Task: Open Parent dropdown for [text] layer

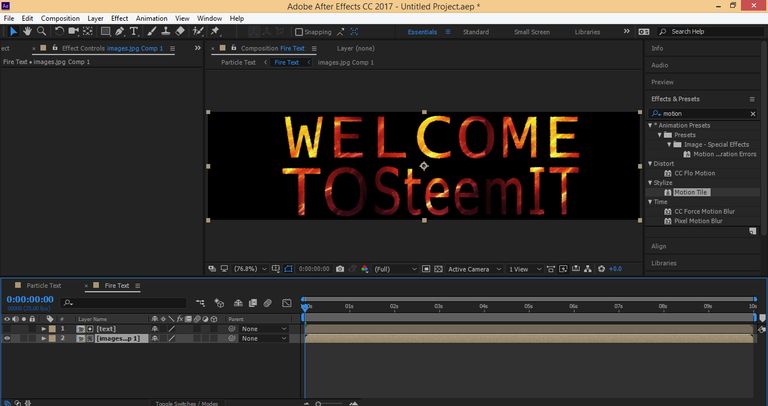Action: click(264, 329)
